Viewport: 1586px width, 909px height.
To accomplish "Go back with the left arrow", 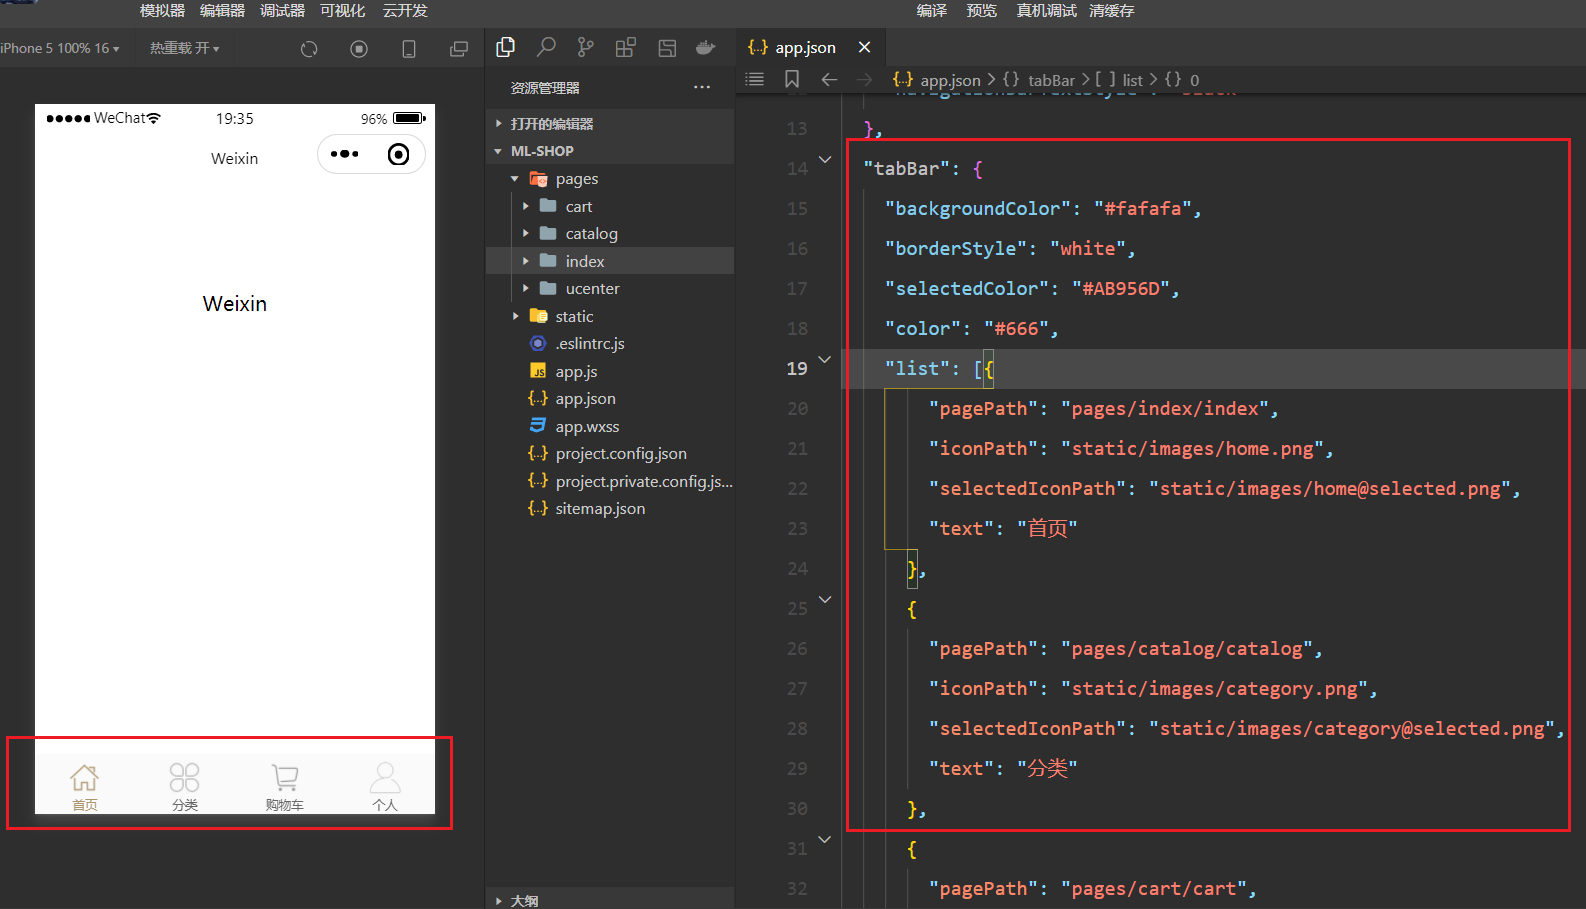I will pos(829,79).
